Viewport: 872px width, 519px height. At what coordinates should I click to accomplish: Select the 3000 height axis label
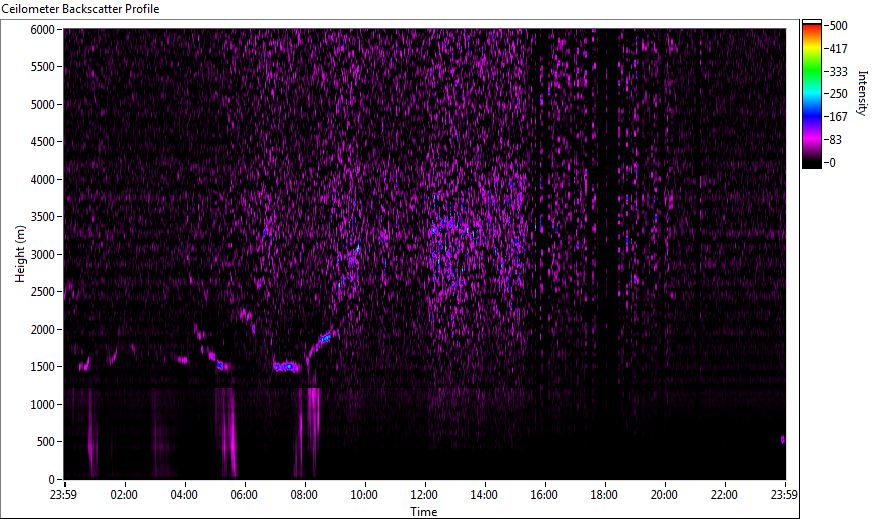click(x=42, y=255)
